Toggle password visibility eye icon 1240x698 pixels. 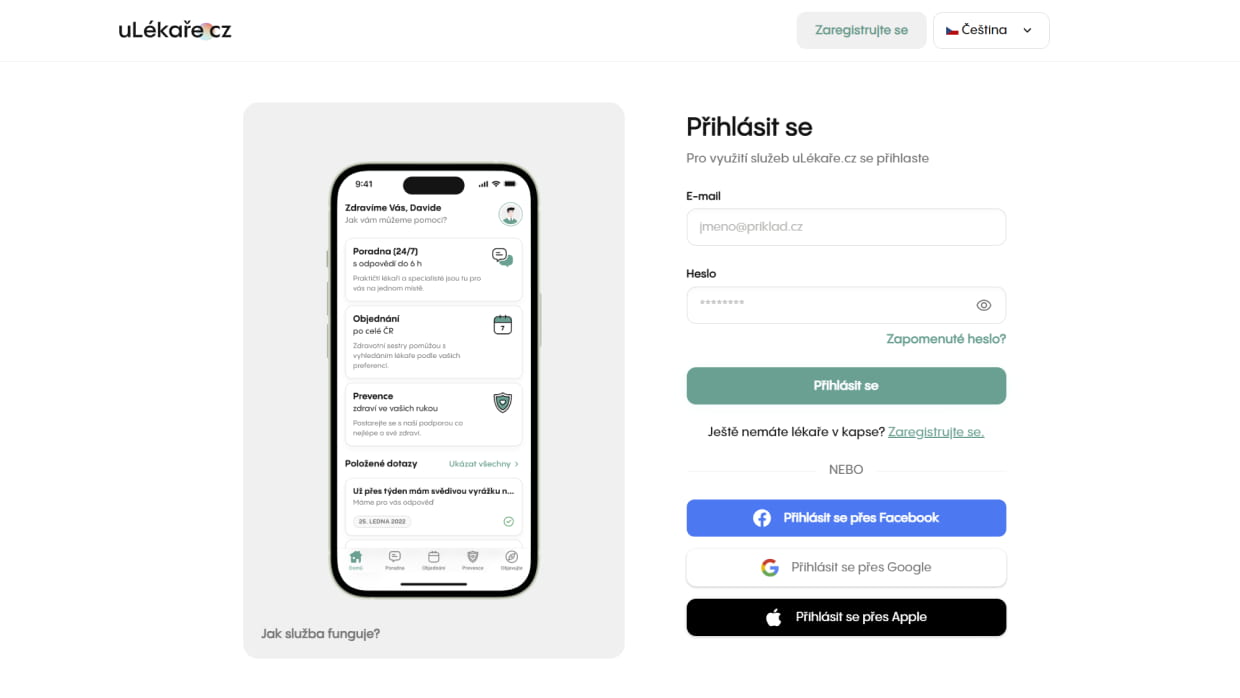pyautogui.click(x=984, y=305)
